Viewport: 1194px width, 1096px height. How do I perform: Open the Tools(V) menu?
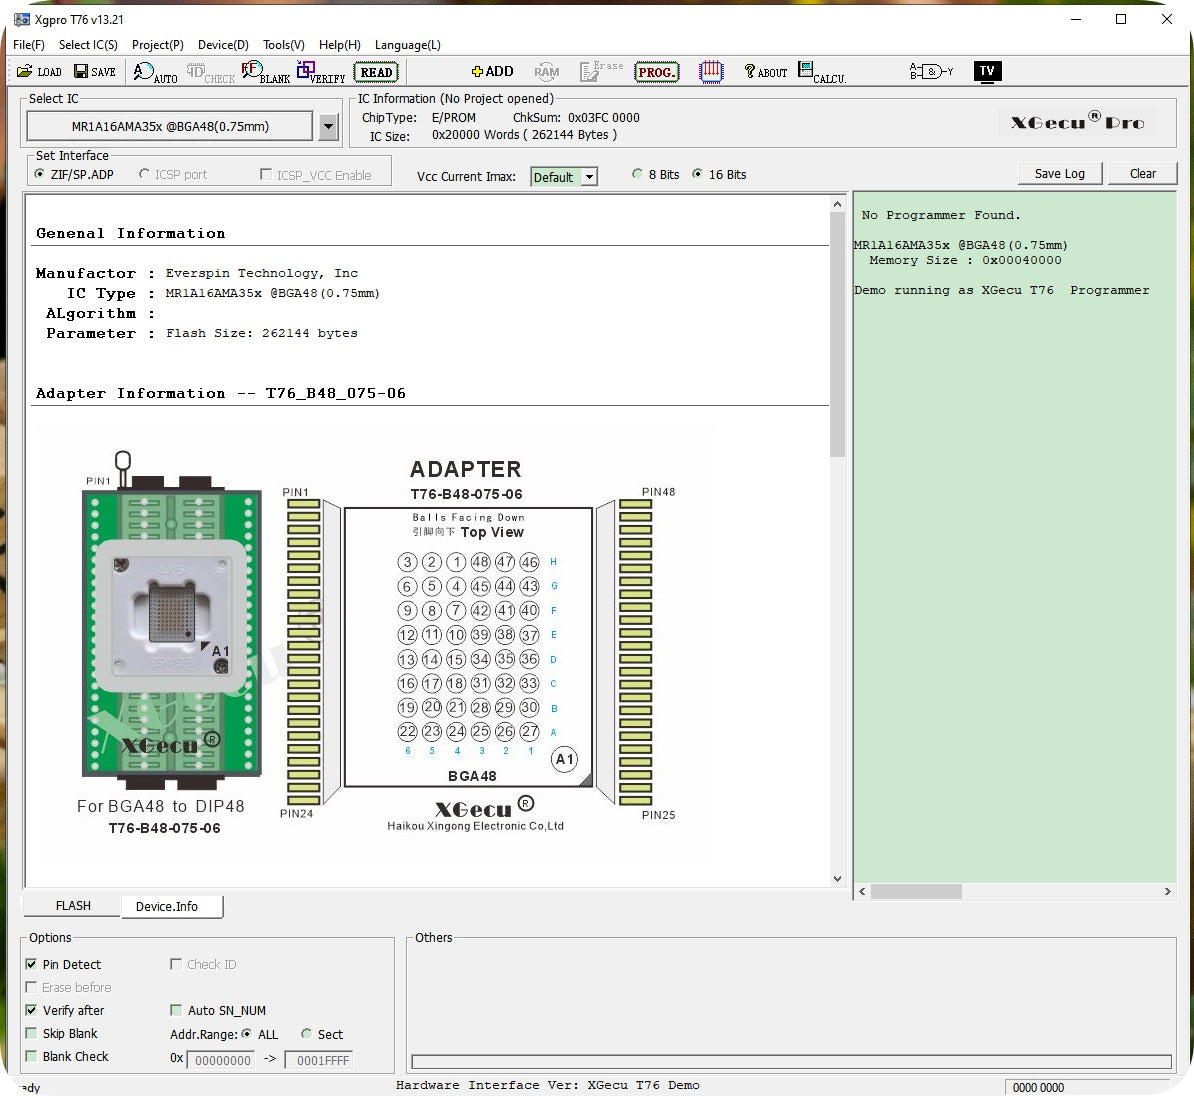[284, 45]
